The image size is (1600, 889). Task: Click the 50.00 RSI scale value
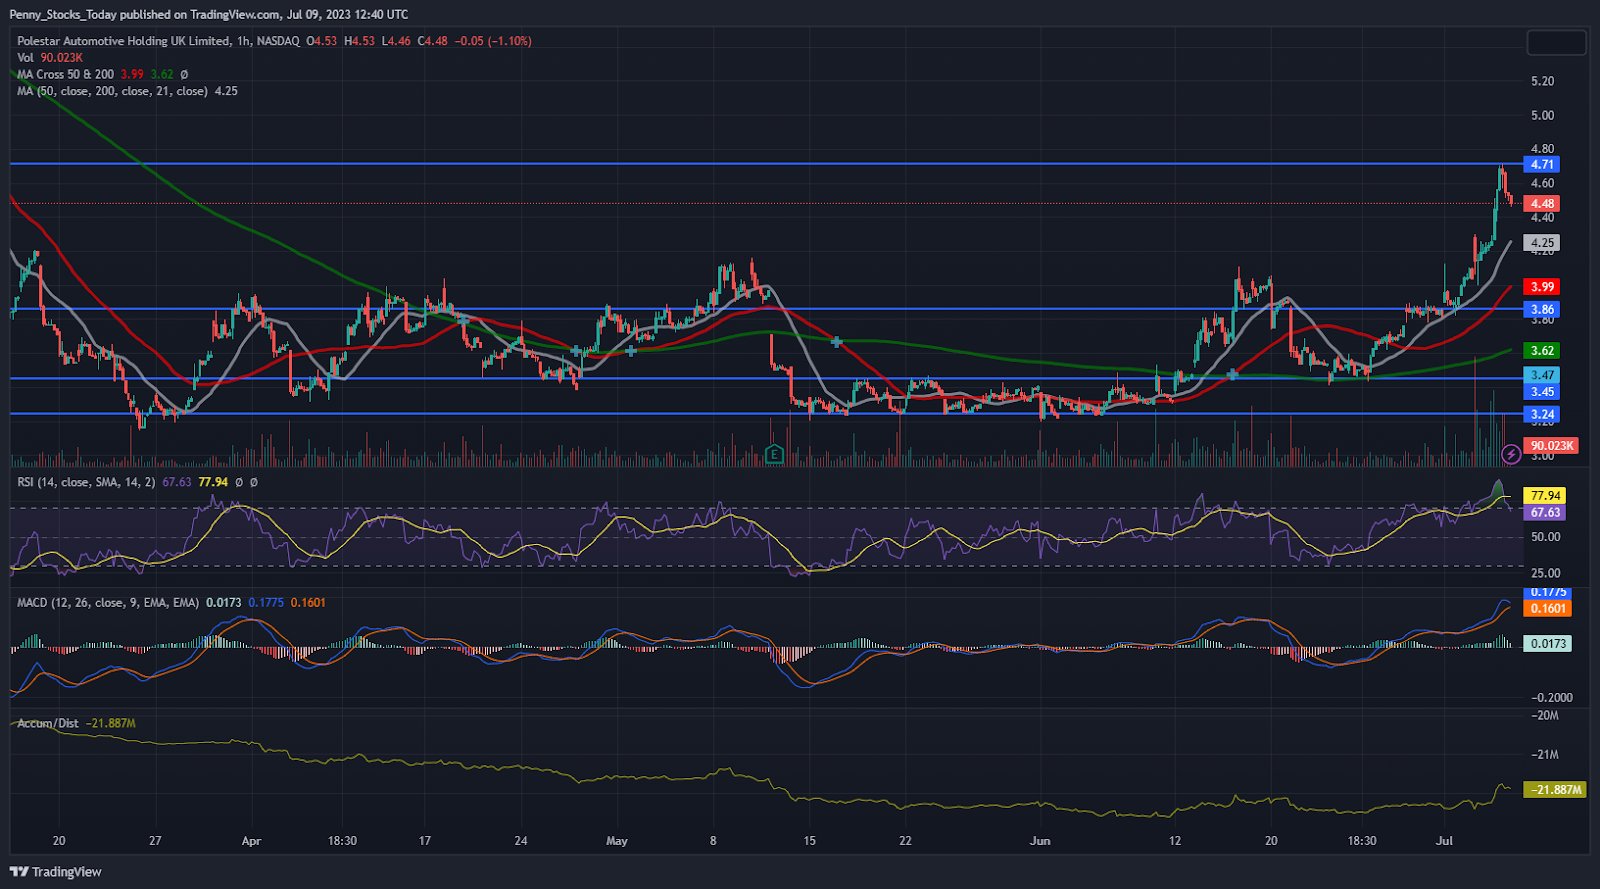click(1545, 537)
